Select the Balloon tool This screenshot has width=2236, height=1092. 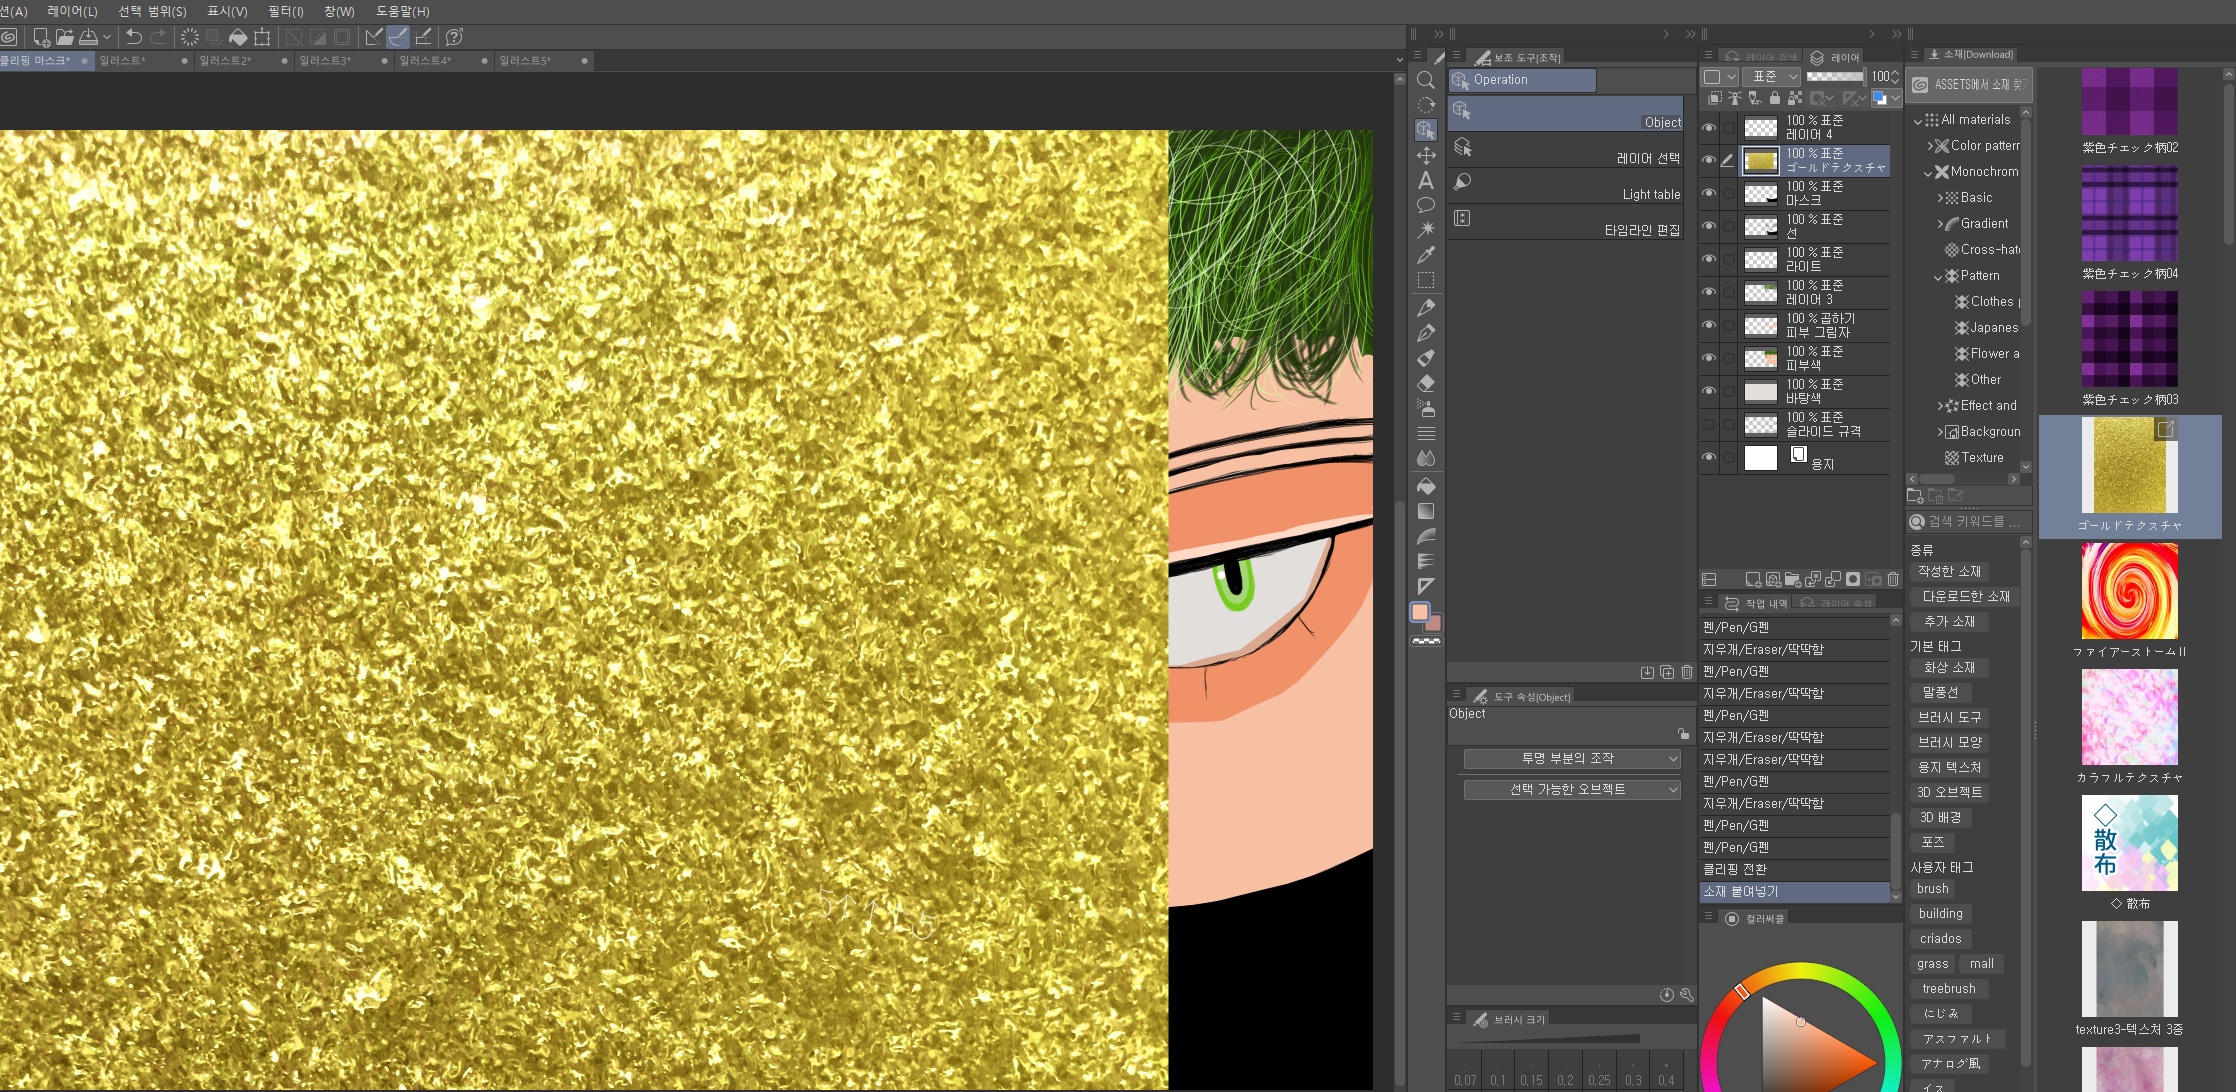point(1426,205)
